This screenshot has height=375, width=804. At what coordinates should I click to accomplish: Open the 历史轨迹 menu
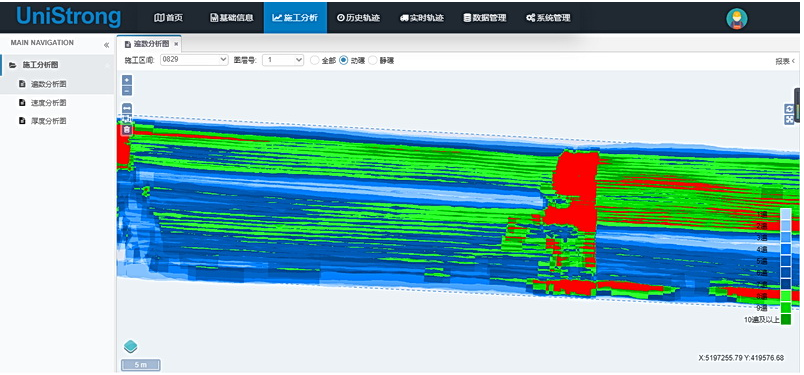click(x=358, y=17)
